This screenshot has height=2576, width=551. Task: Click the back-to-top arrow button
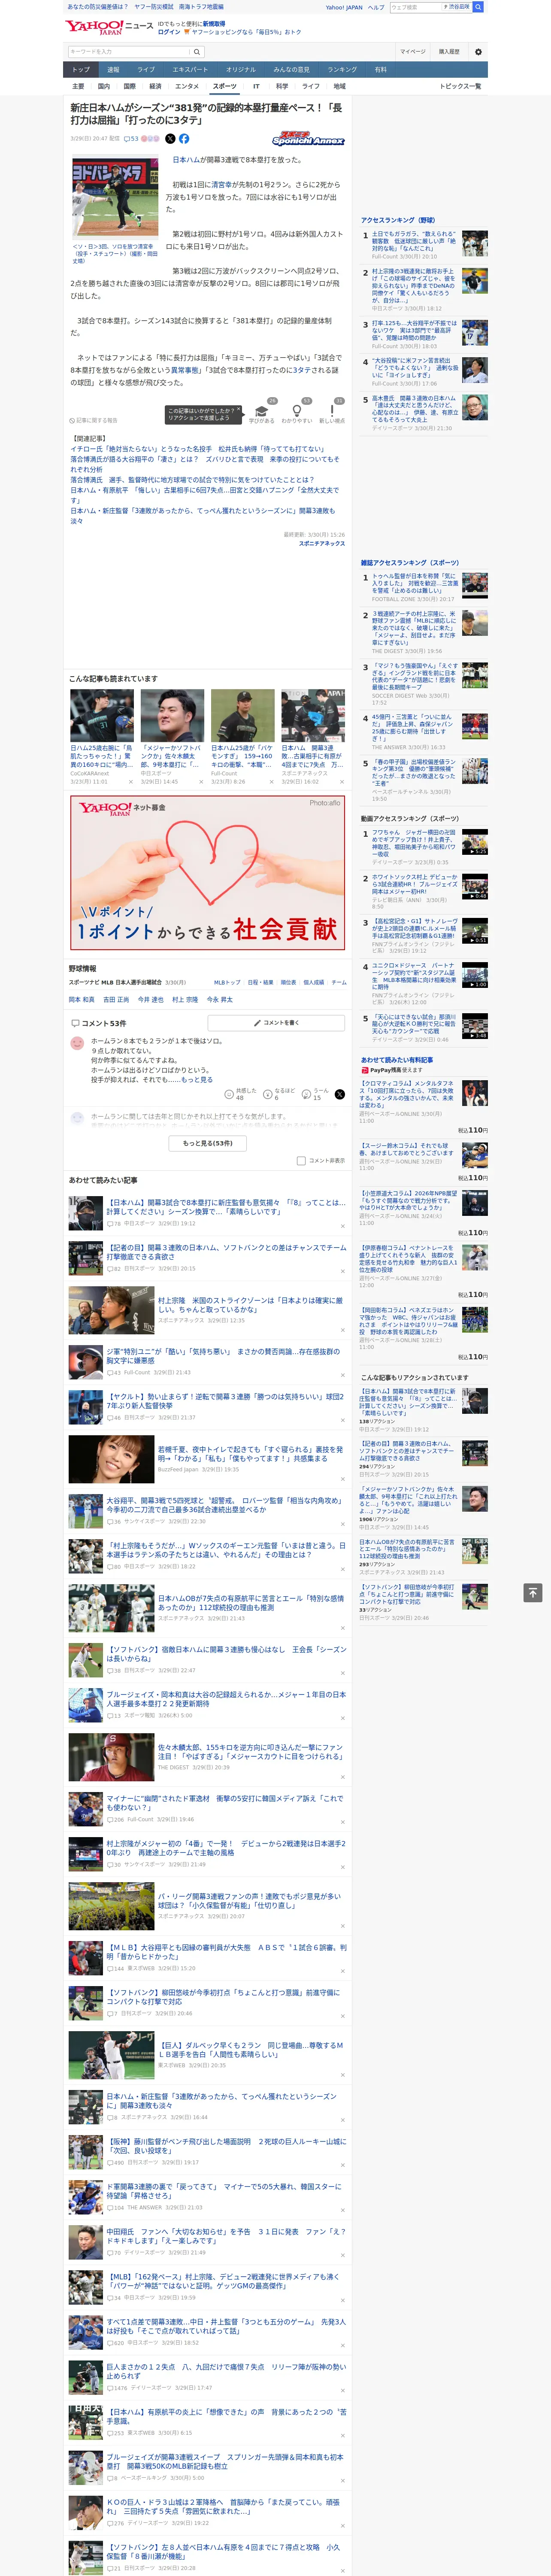pyautogui.click(x=533, y=1592)
